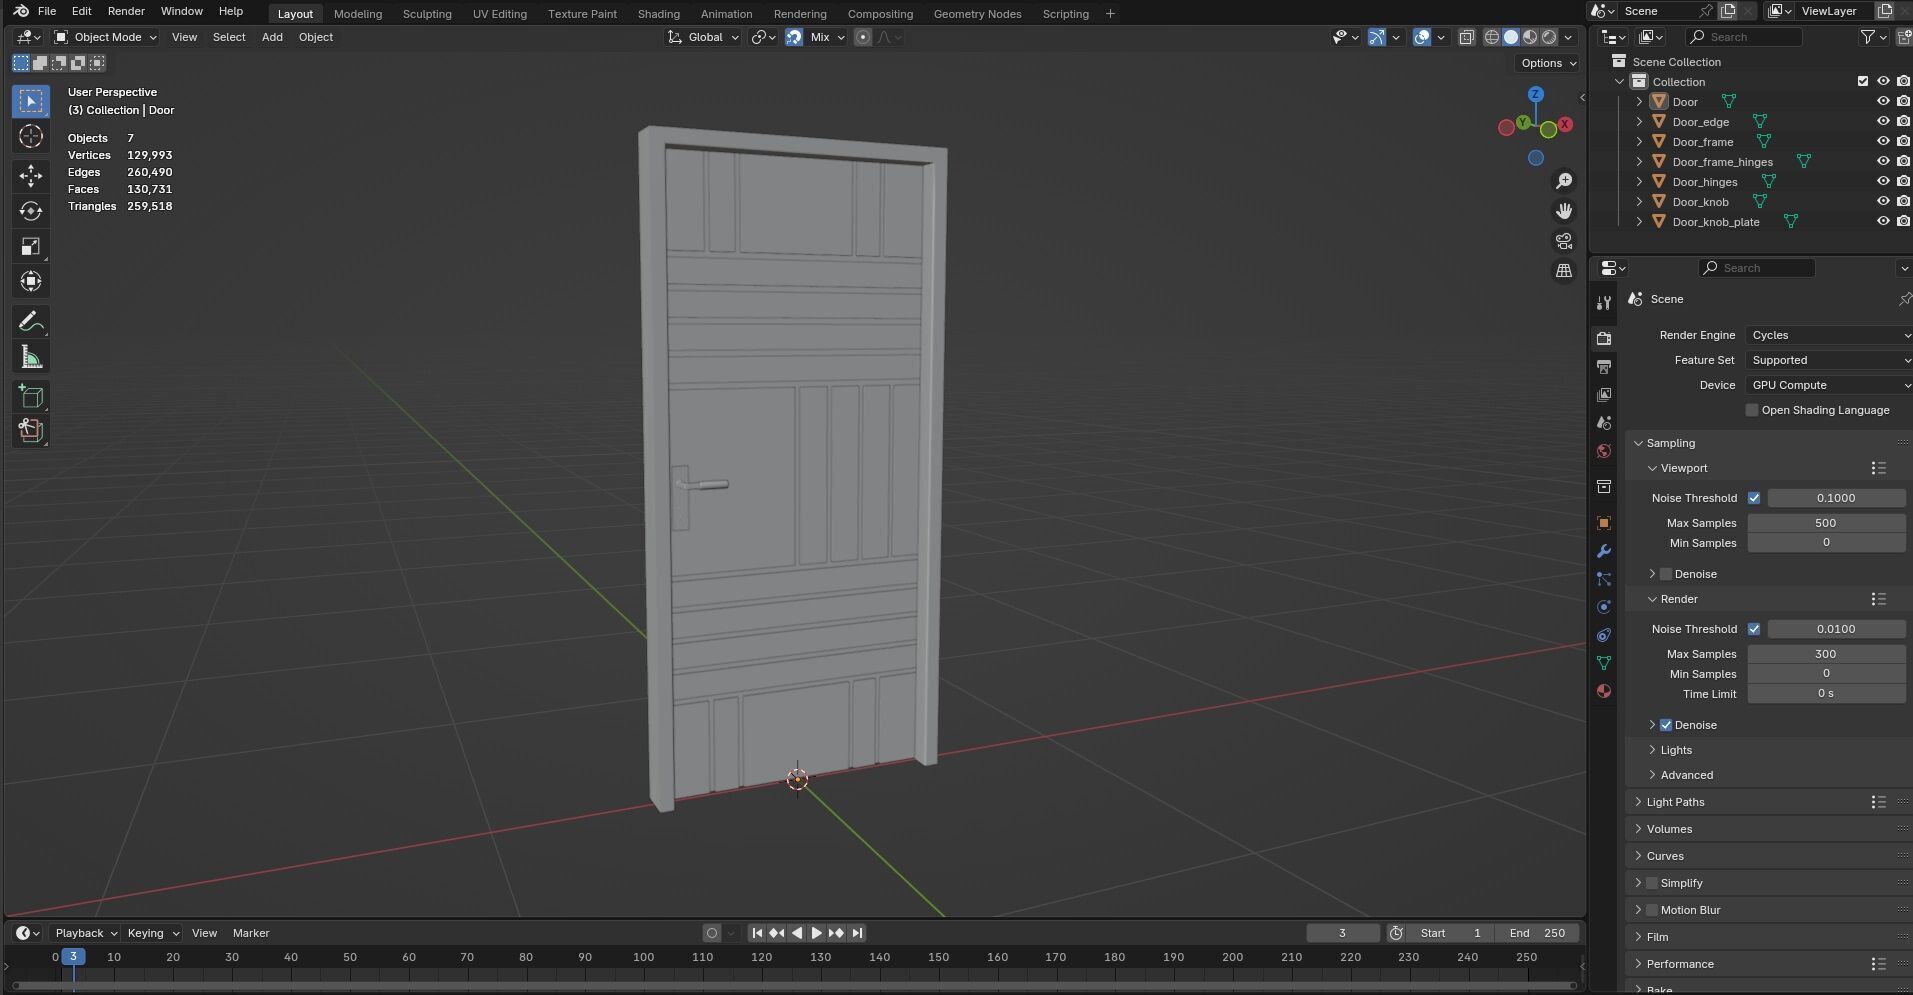Open the Render menu
Viewport: 1913px width, 995px height.
tap(126, 11)
